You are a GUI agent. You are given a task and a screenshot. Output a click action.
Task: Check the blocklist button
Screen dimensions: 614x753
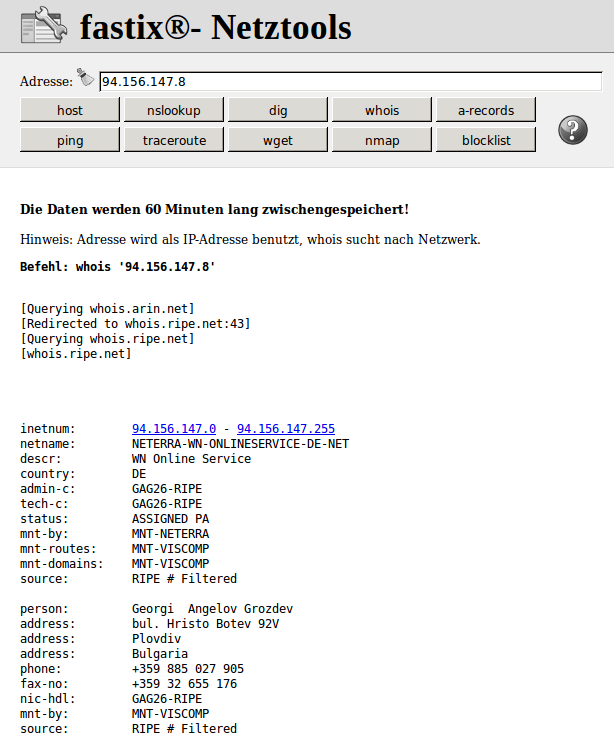click(486, 140)
